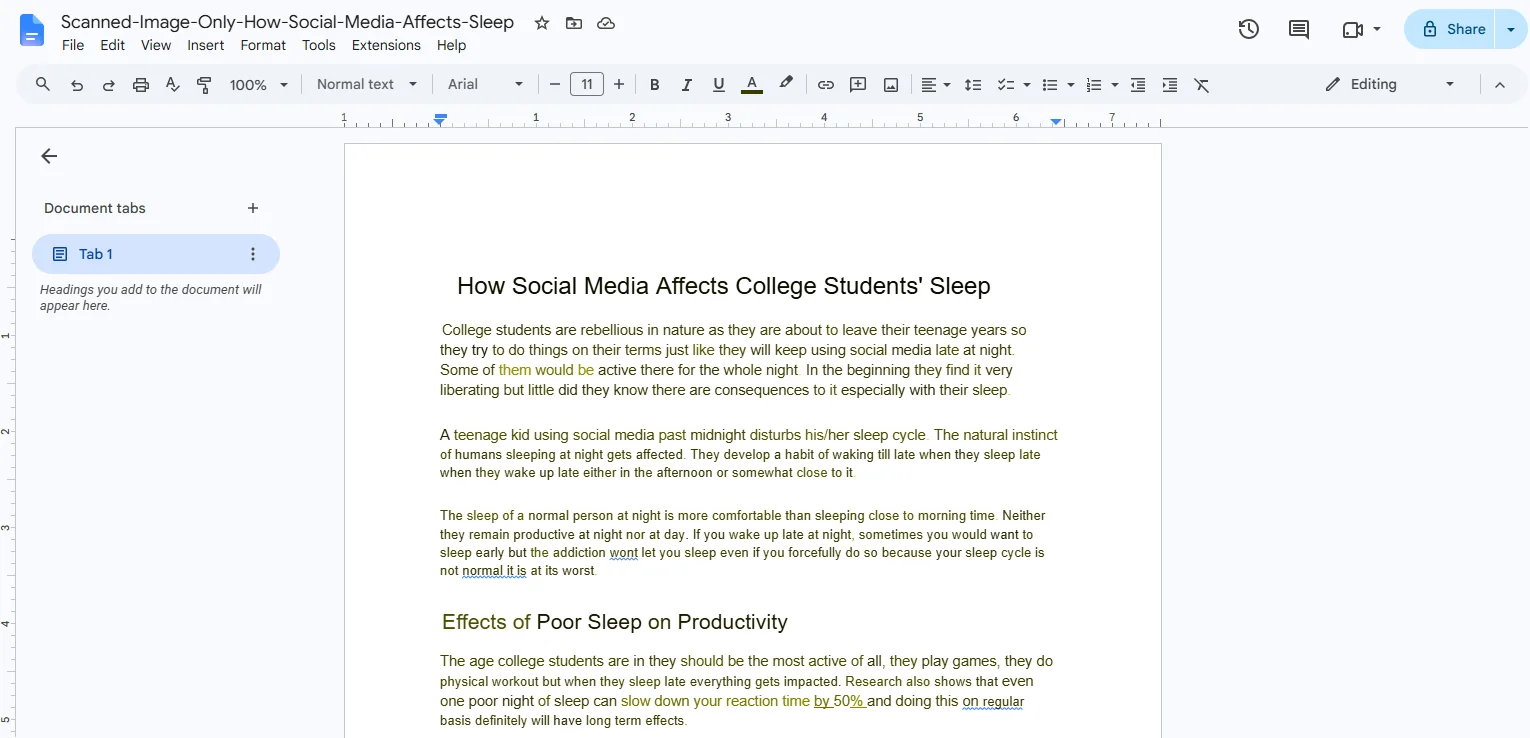Increase the indent

(x=1170, y=85)
